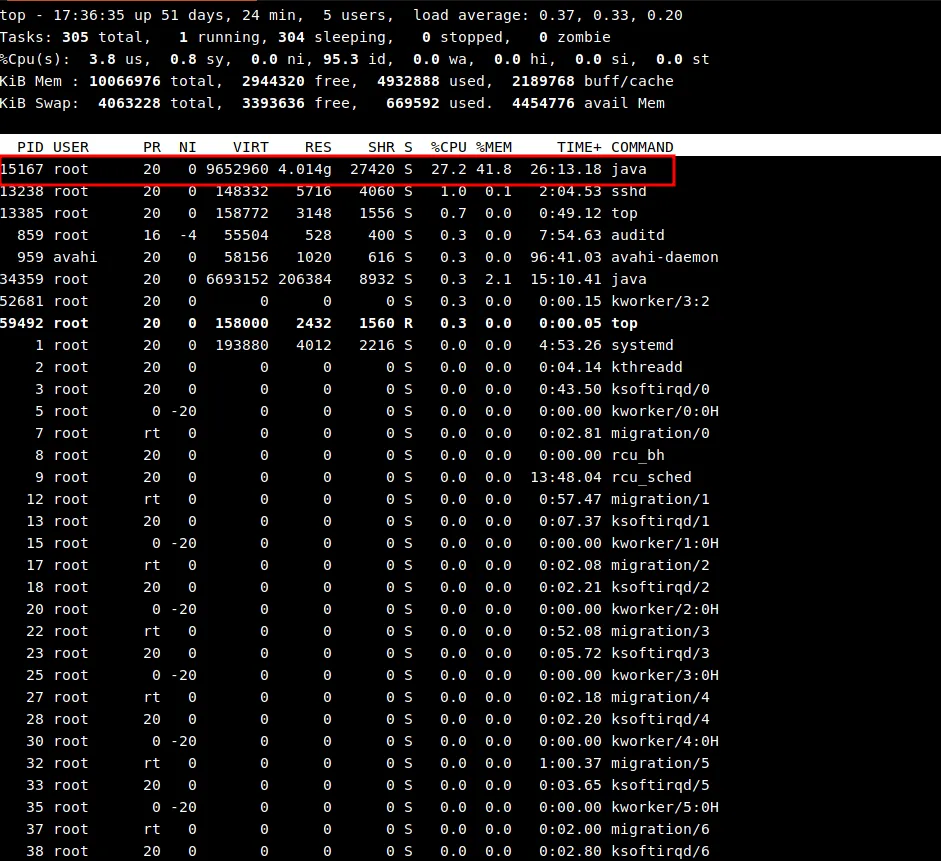Click the 4.014g RES value

click(x=304, y=169)
